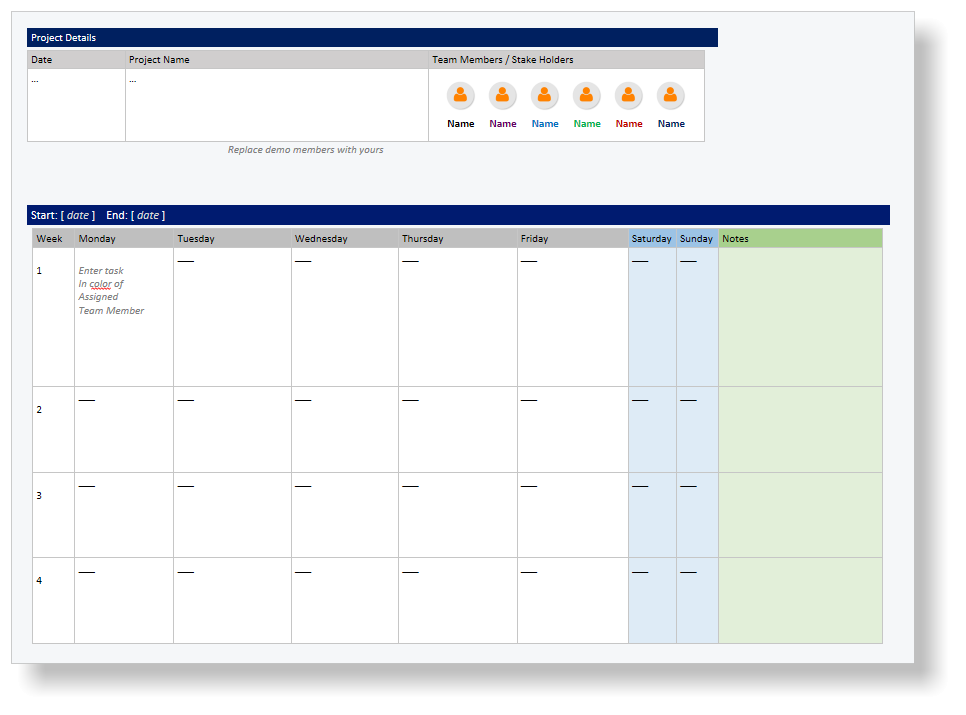966x715 pixels.
Task: Select the 'Enter task' placeholder text in Monday week 1
Action: (101, 271)
